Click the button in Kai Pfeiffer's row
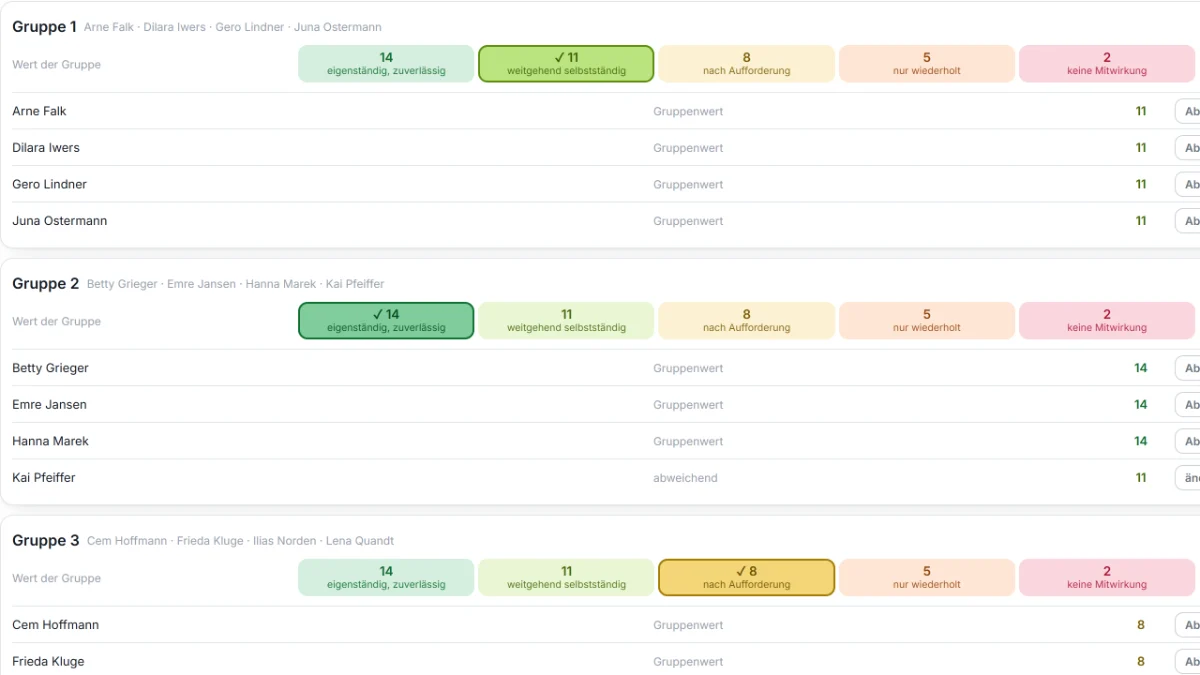The height and width of the screenshot is (675, 1200). (x=1188, y=478)
